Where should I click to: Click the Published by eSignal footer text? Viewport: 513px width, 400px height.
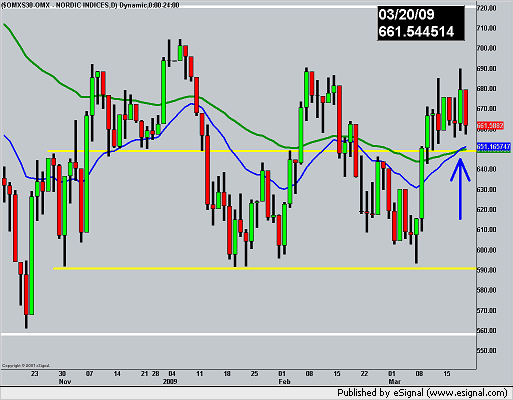(x=422, y=393)
